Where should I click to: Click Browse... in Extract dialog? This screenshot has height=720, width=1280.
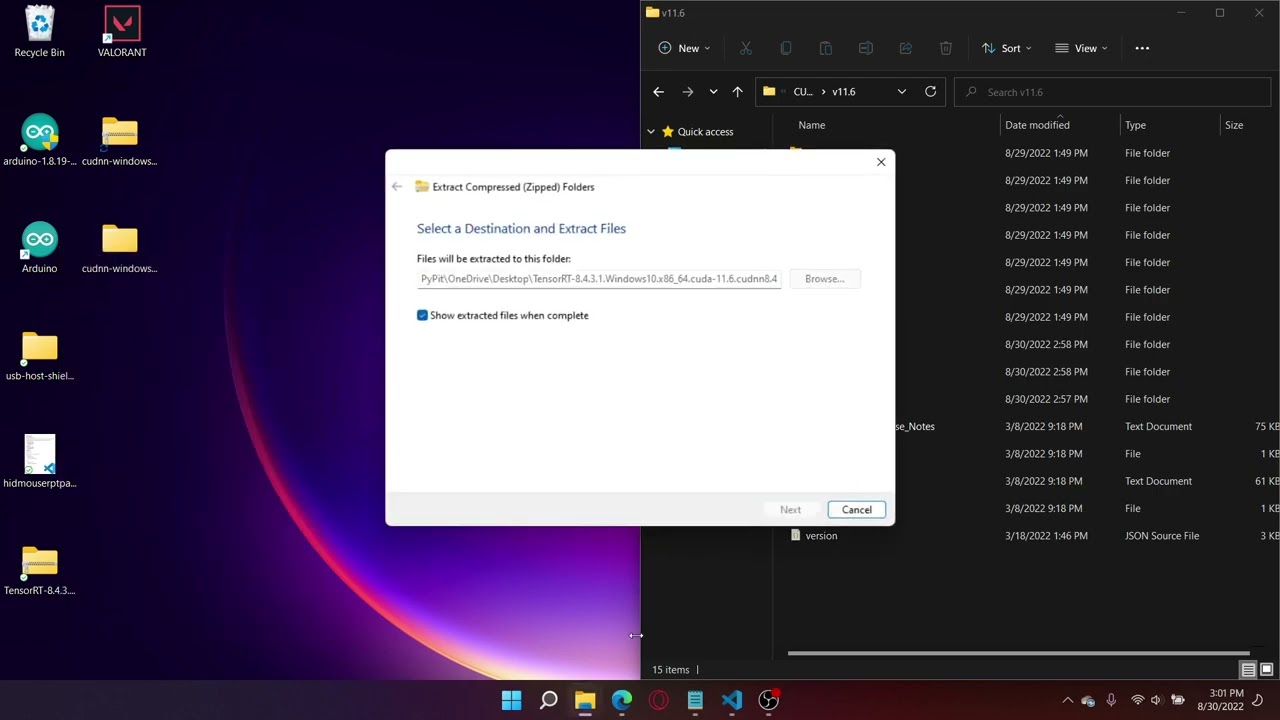click(825, 279)
